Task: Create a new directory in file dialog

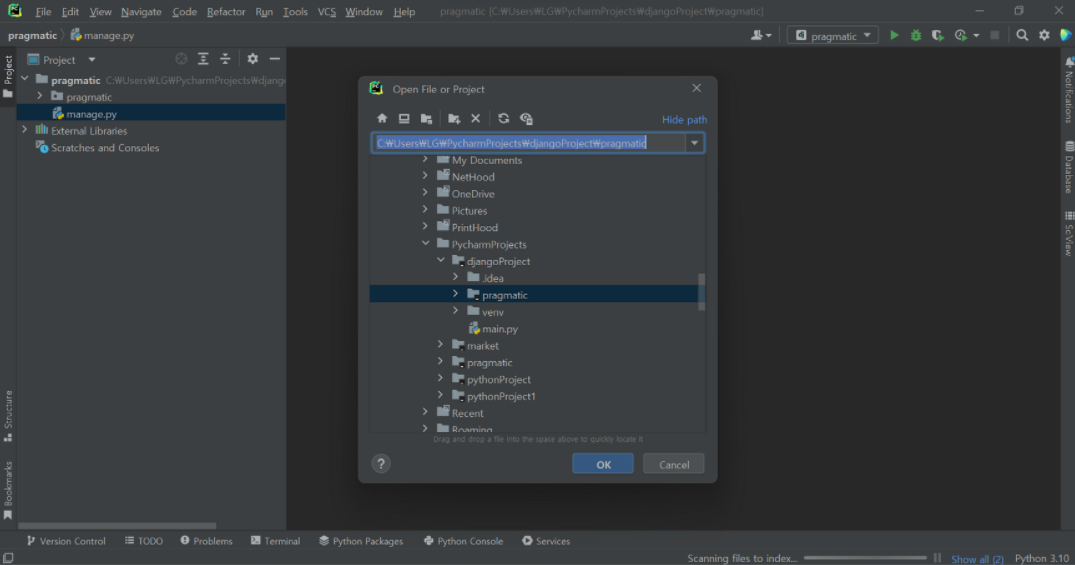Action: coord(454,119)
